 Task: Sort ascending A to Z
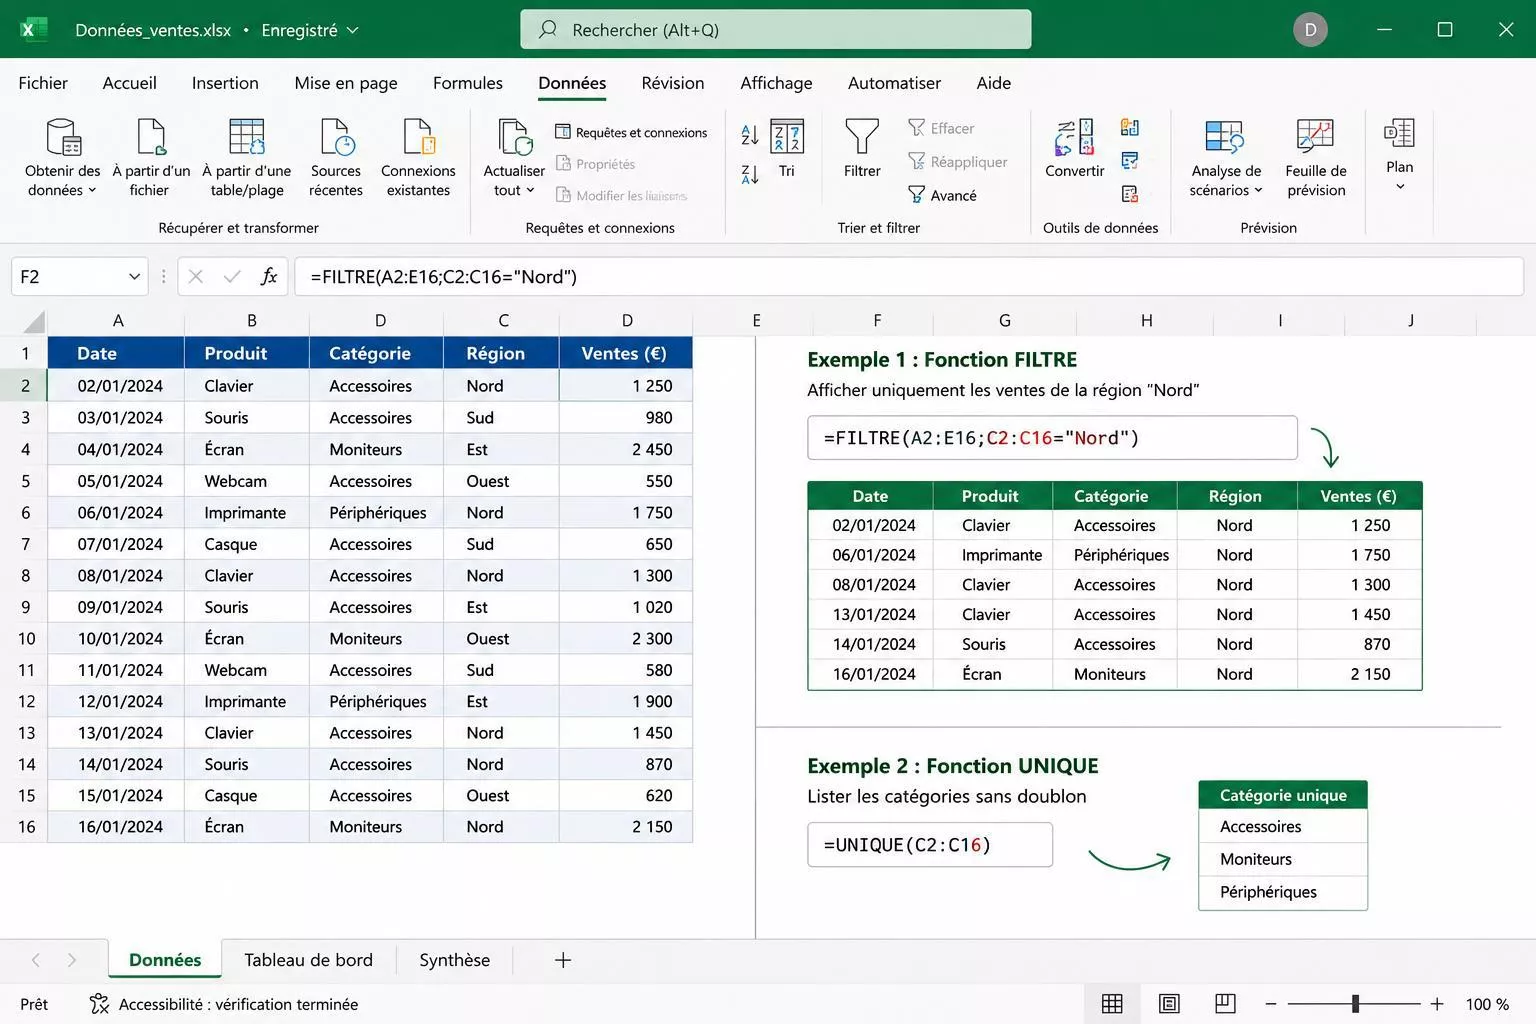(749, 135)
